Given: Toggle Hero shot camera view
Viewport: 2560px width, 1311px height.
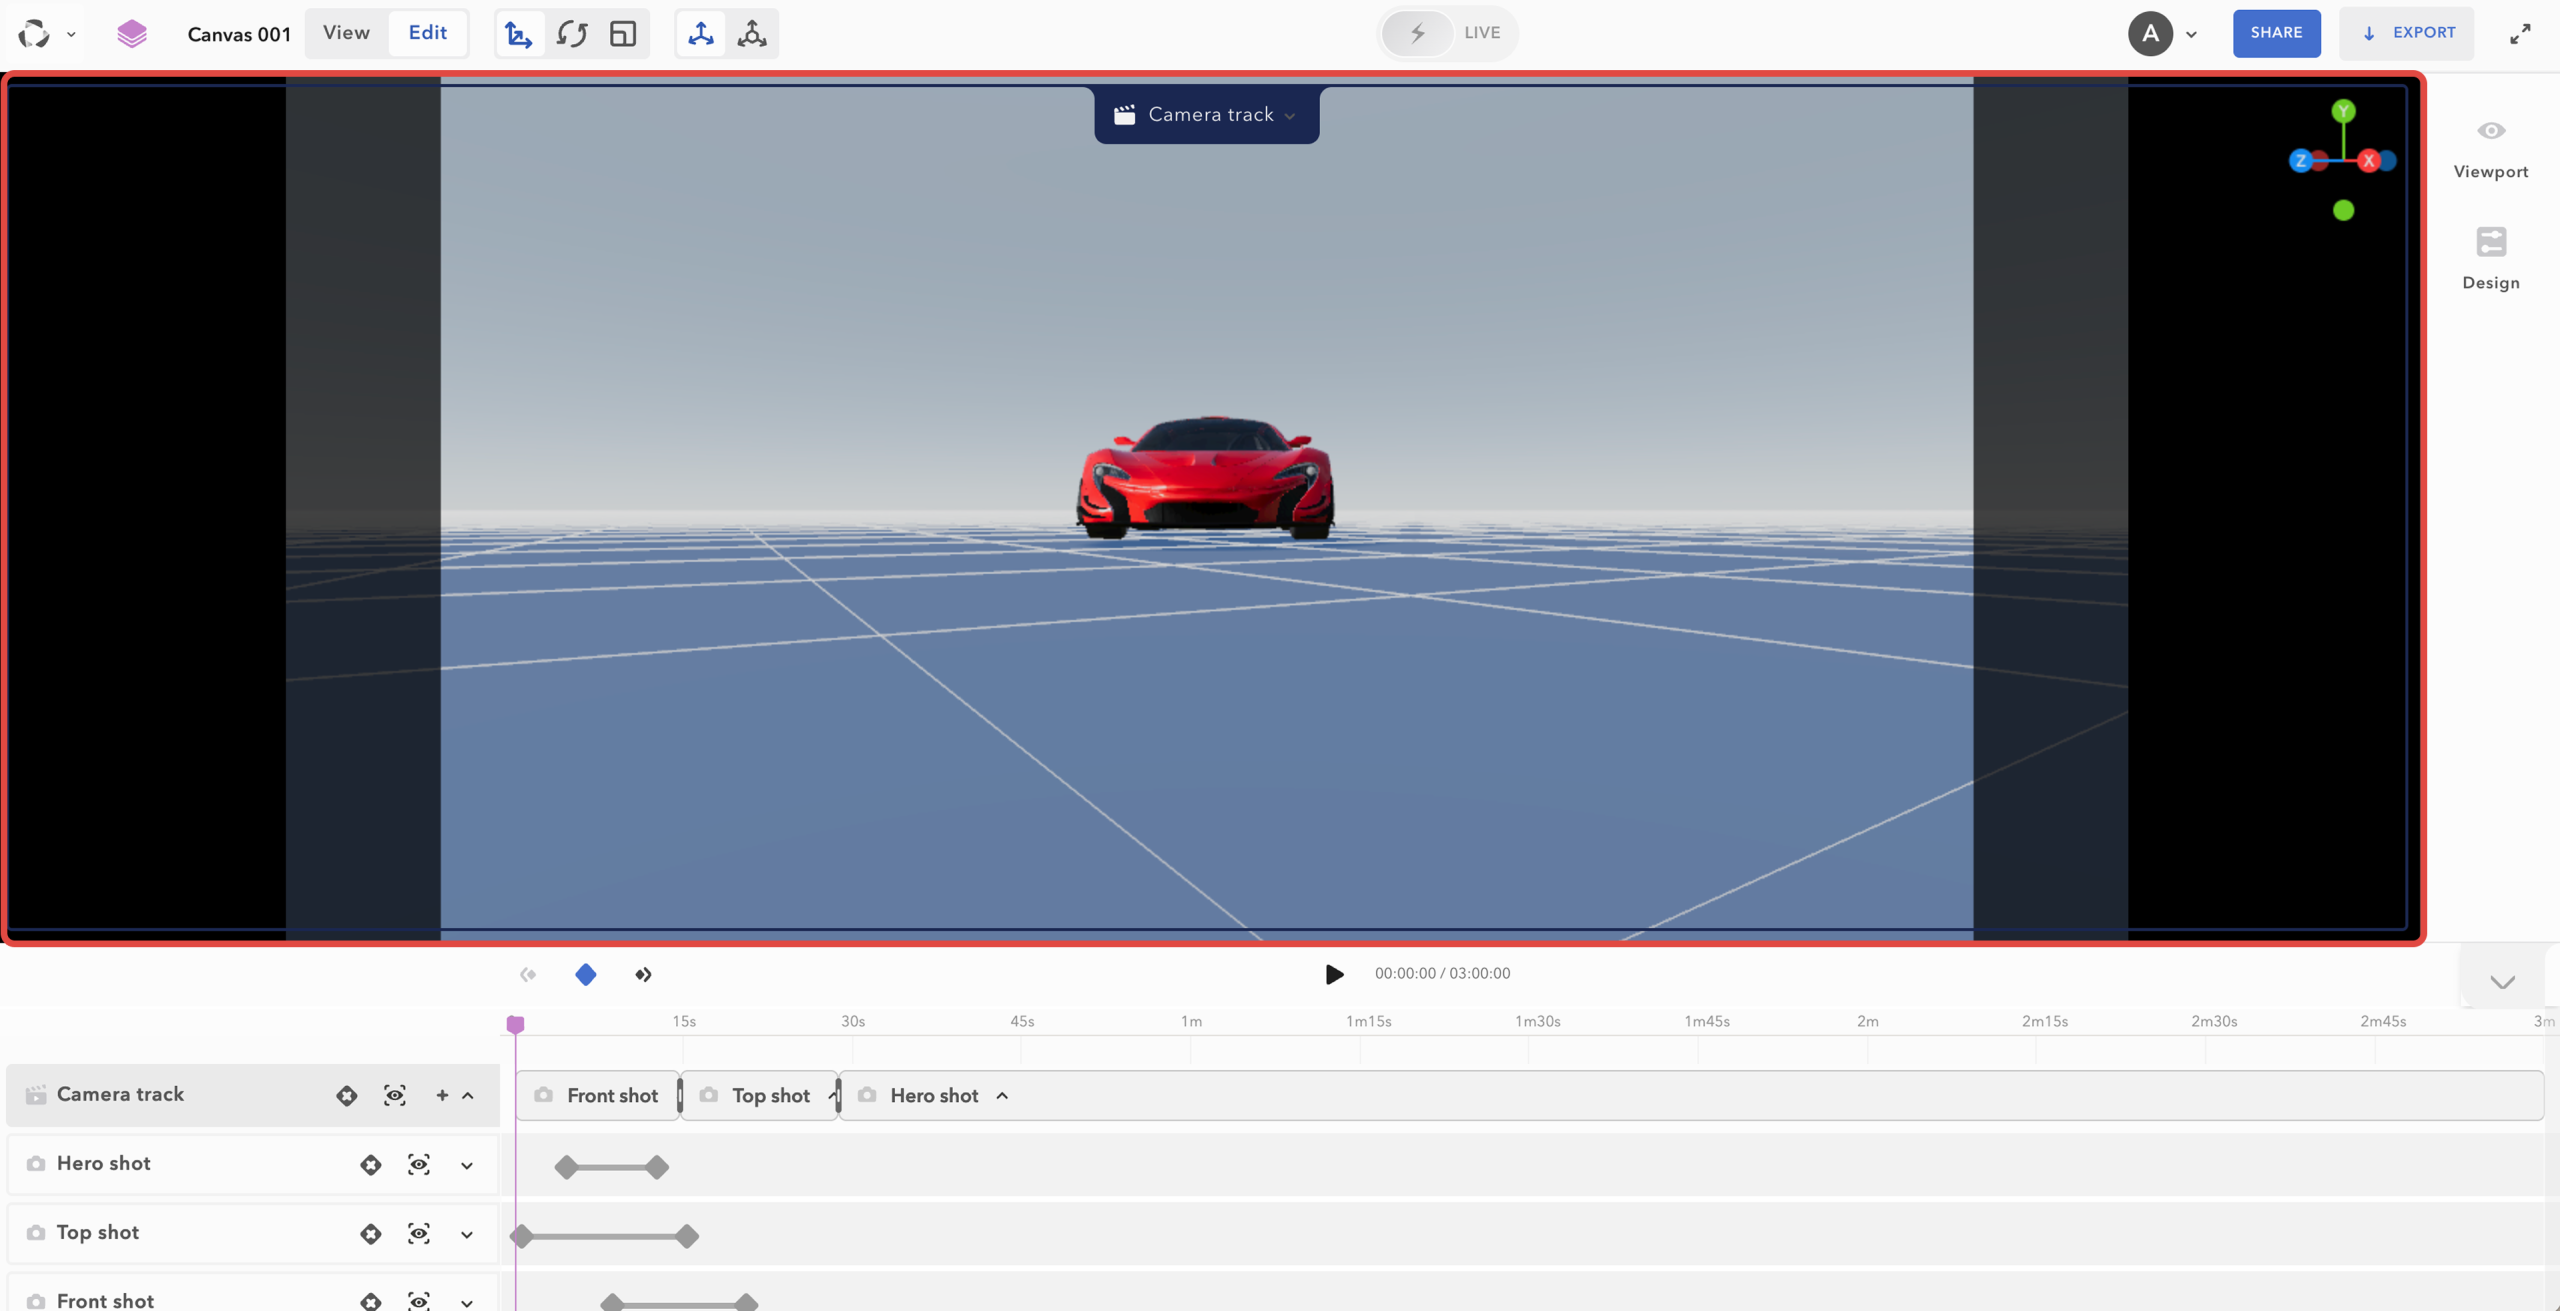Looking at the screenshot, I should tap(419, 1164).
